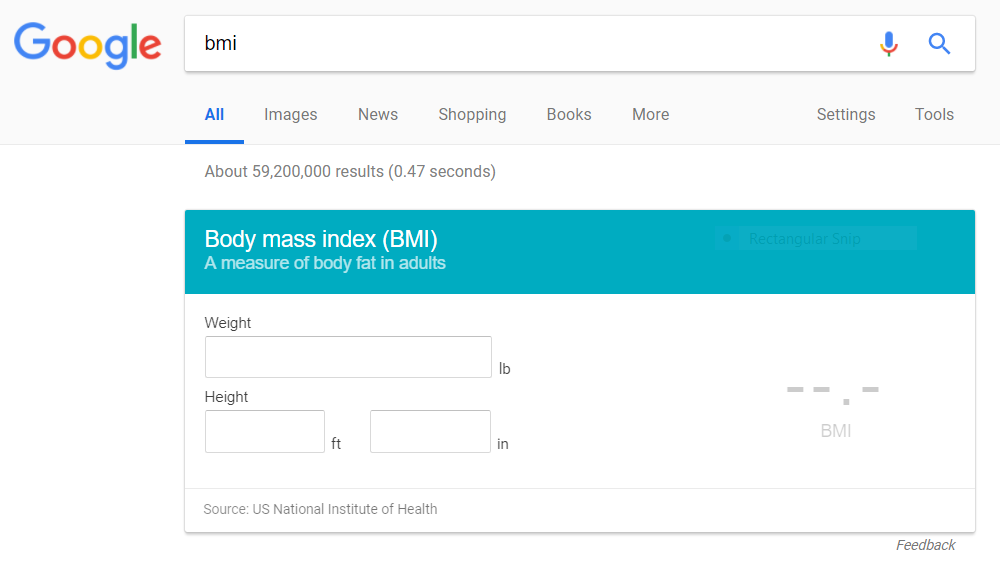Click the Height feet input field
The width and height of the screenshot is (1000, 565).
point(265,432)
